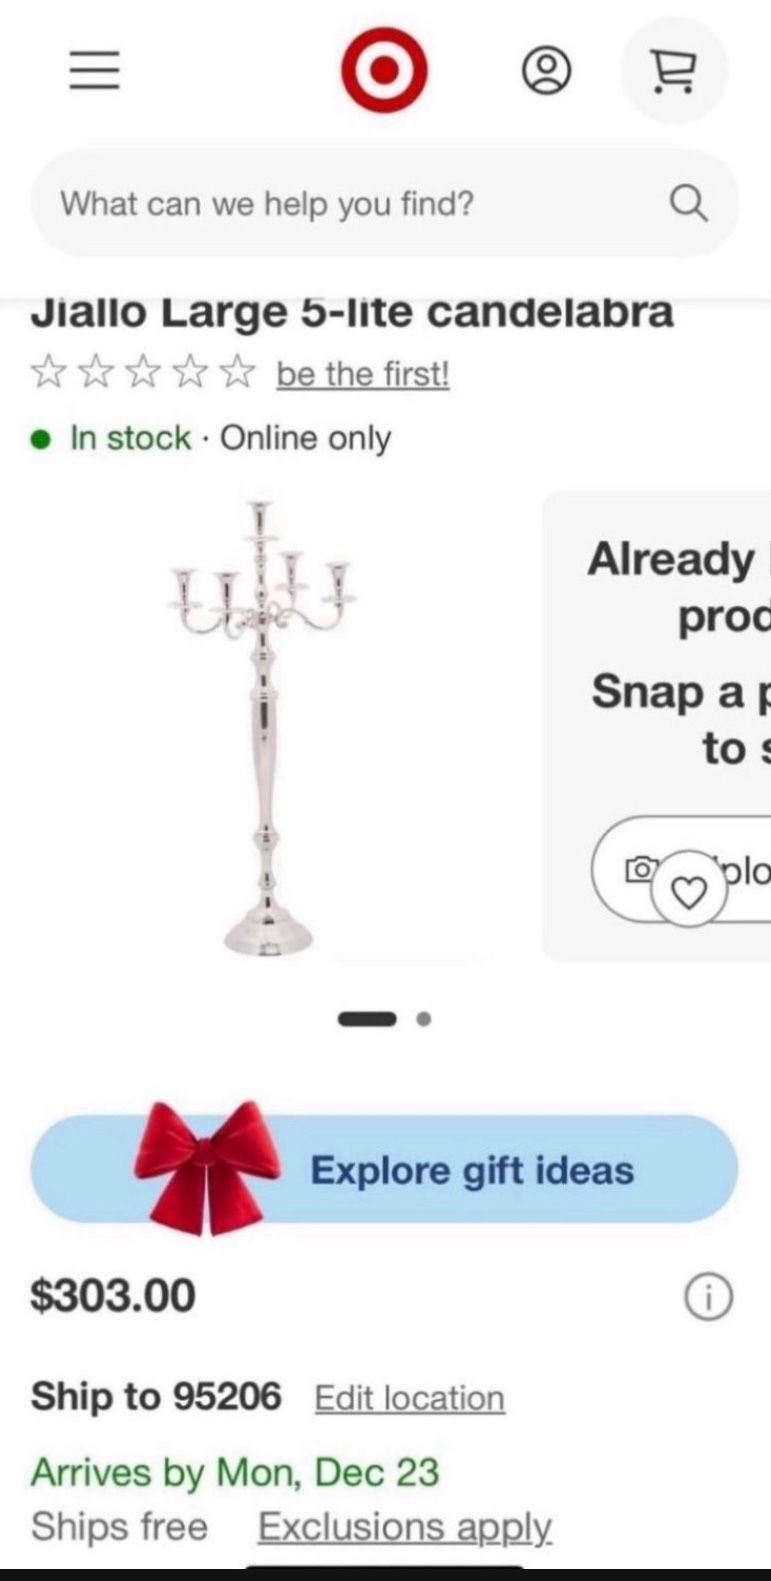Tap the magnifying glass search icon
Image resolution: width=771 pixels, height=1581 pixels.
pyautogui.click(x=688, y=204)
